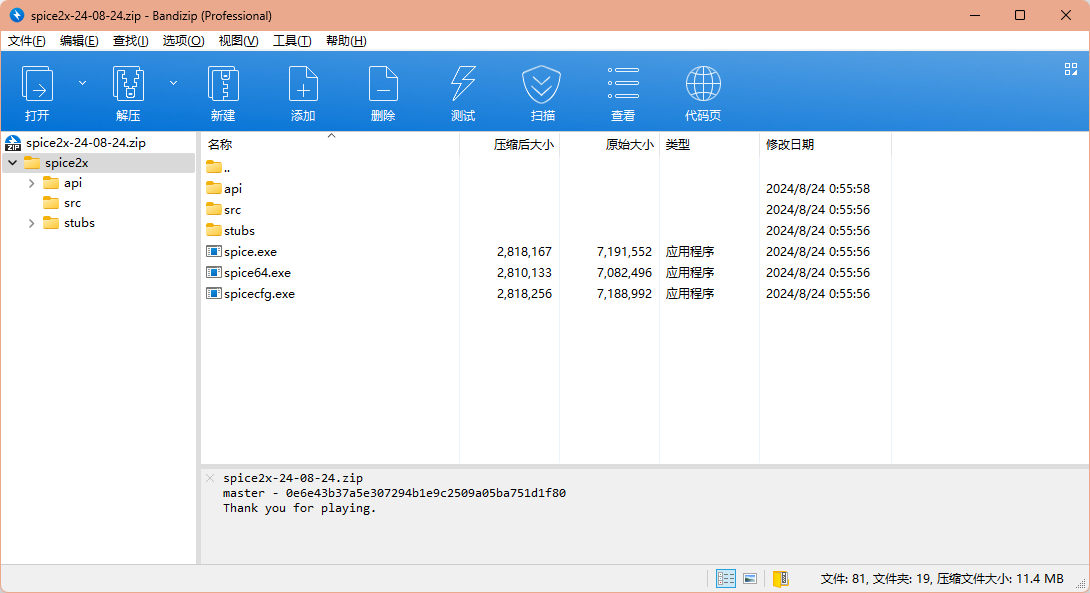Viewport: 1090px width, 593px height.
Task: Select spice64.exe in file list
Action: 257,273
